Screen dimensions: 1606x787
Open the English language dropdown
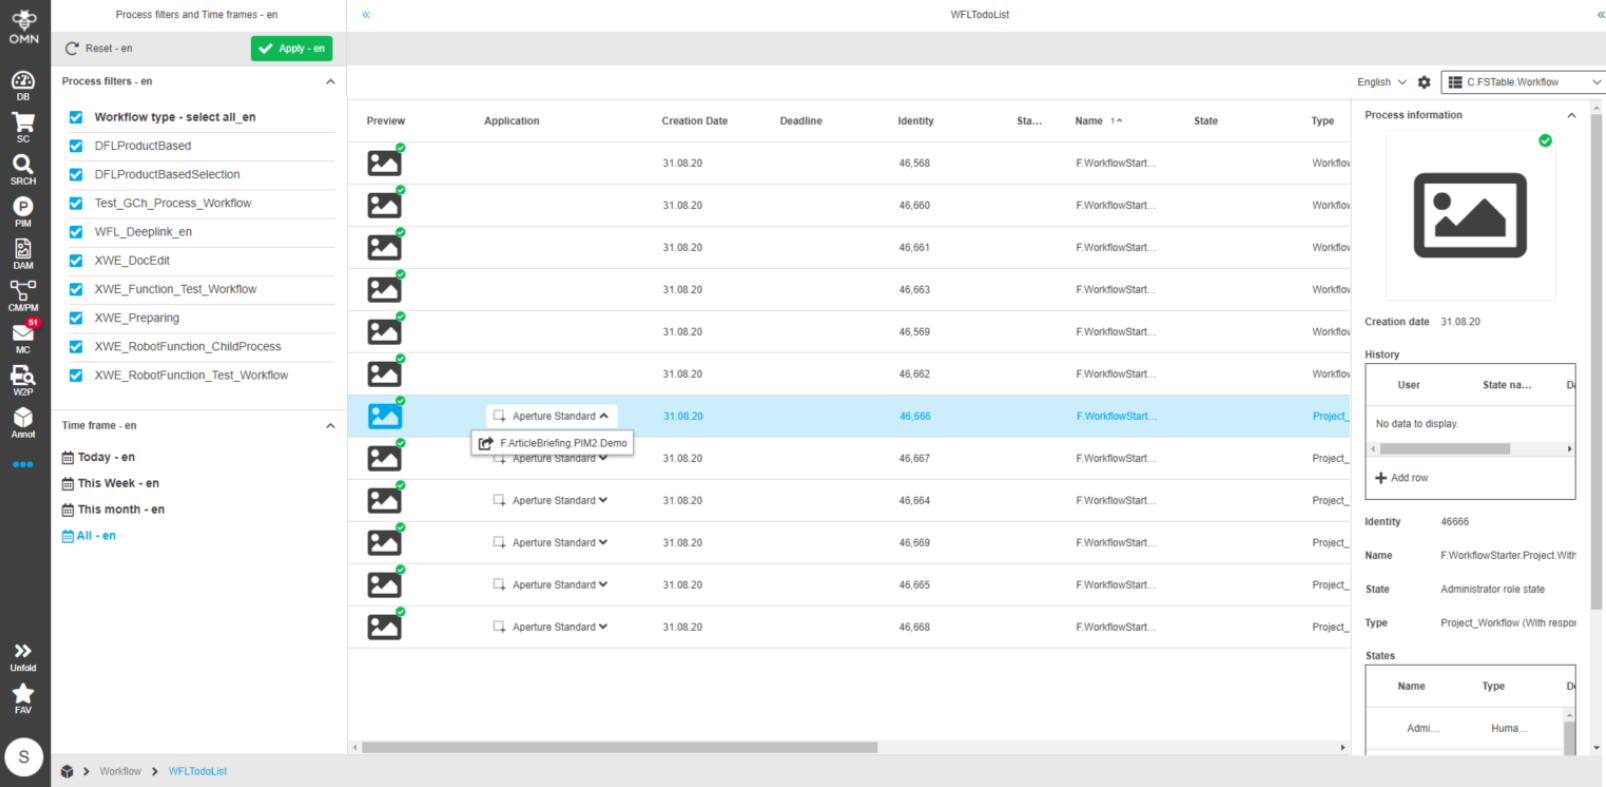tap(1381, 82)
